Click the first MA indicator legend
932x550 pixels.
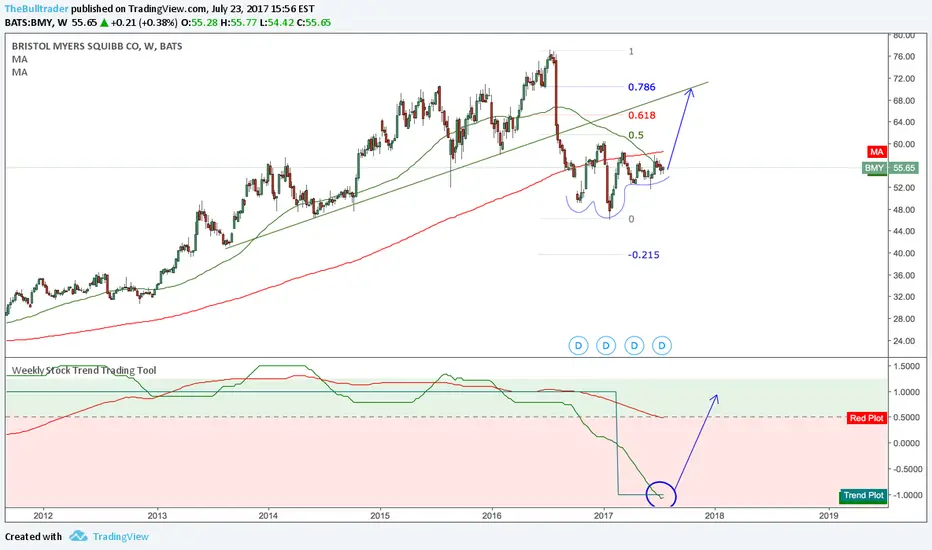(x=20, y=59)
